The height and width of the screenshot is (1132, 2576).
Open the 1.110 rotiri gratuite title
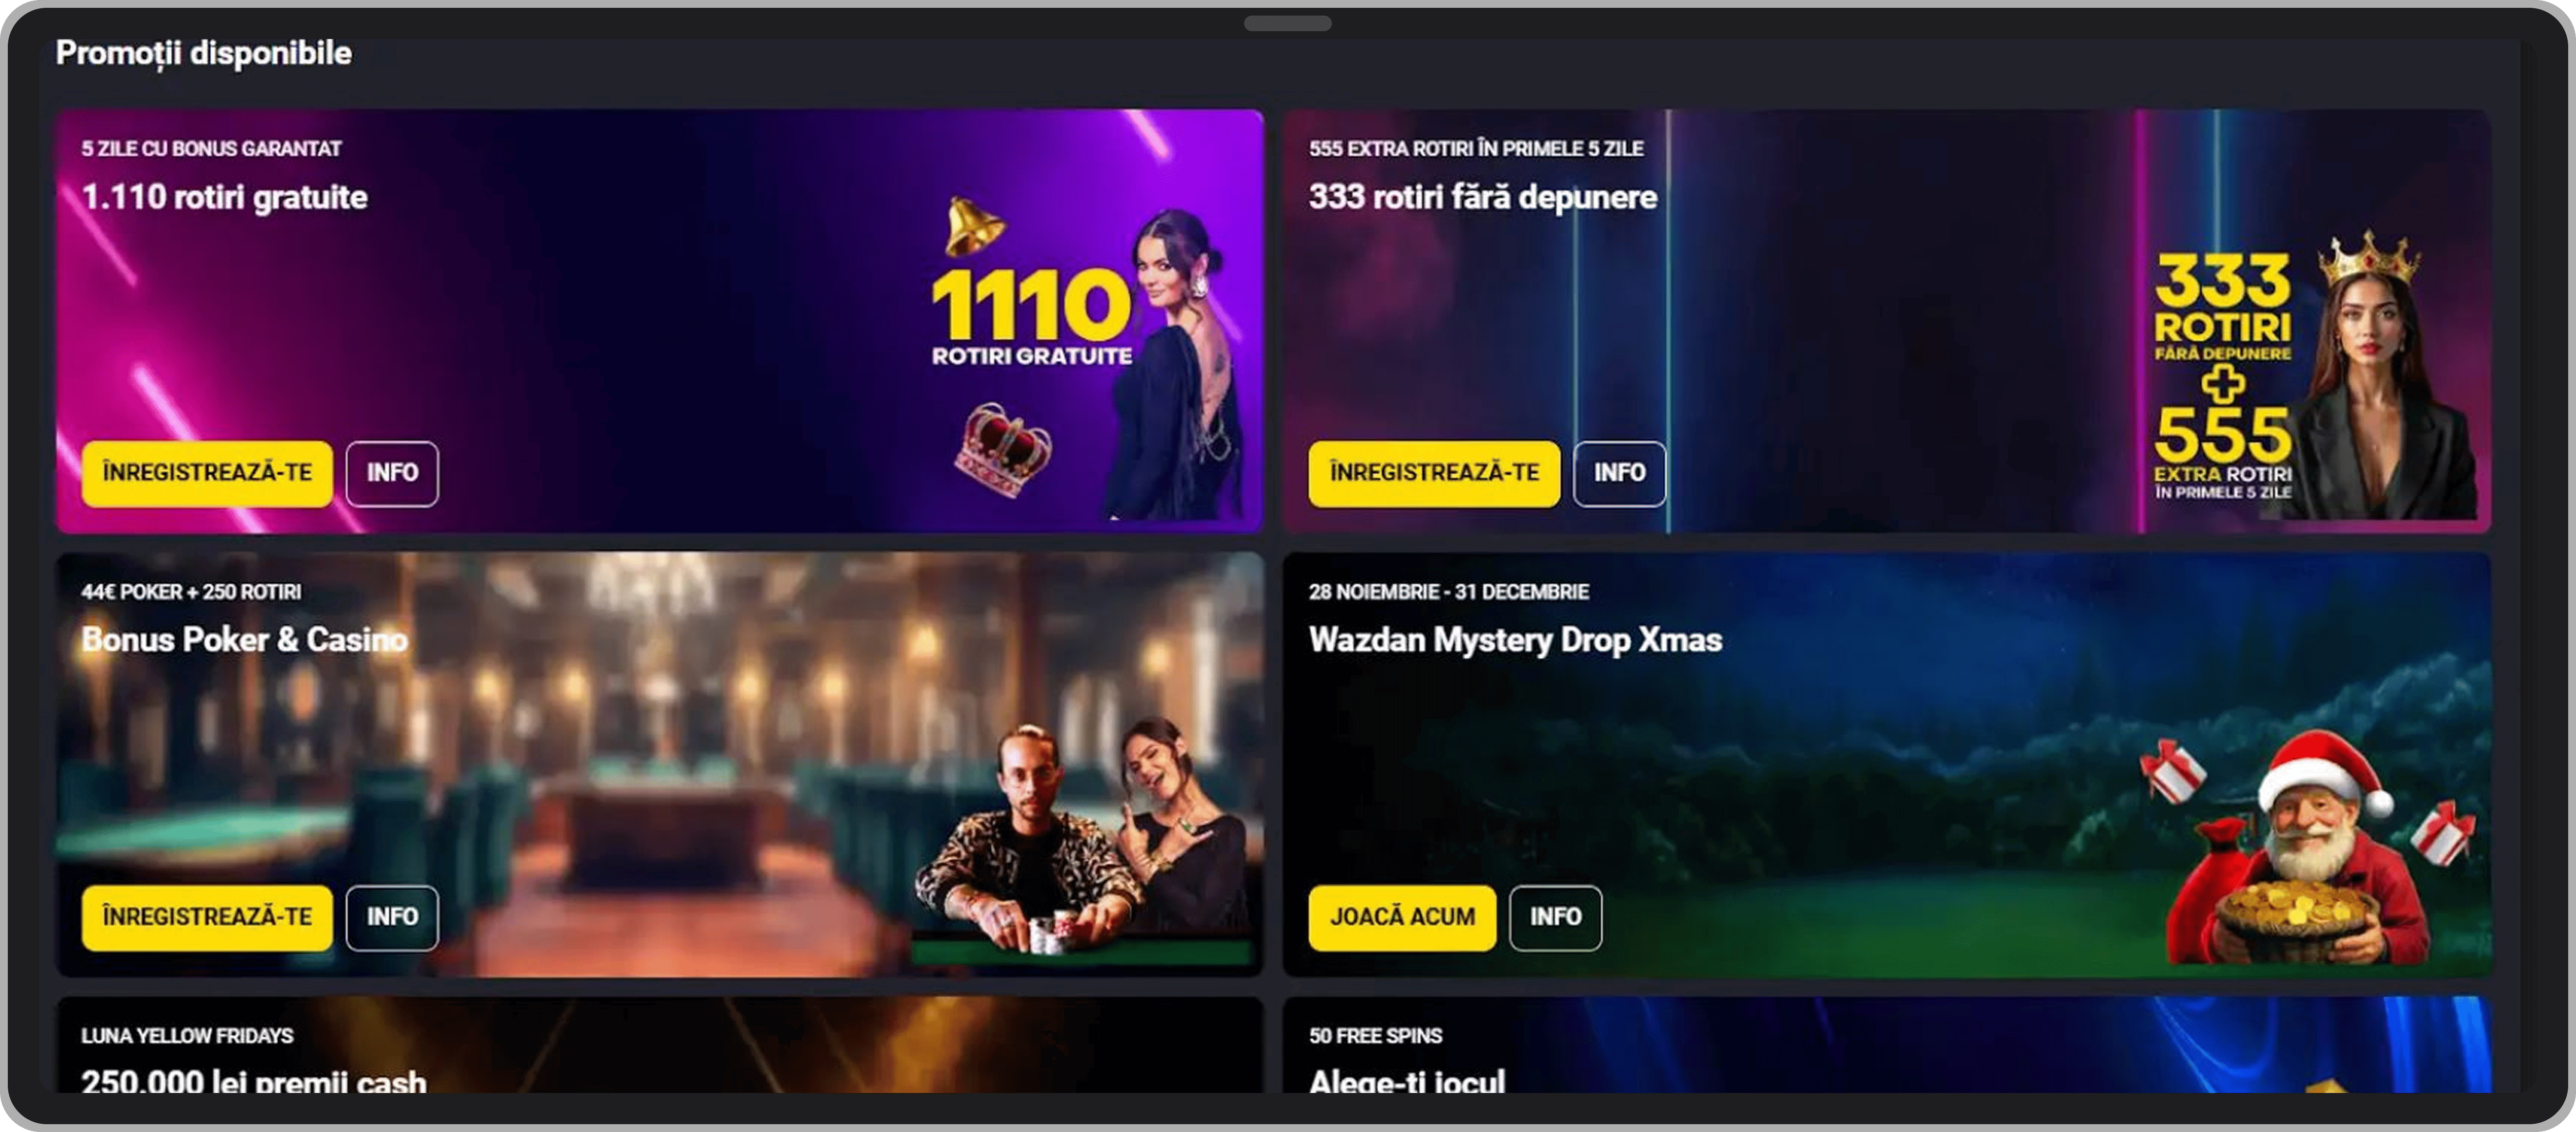coord(225,197)
